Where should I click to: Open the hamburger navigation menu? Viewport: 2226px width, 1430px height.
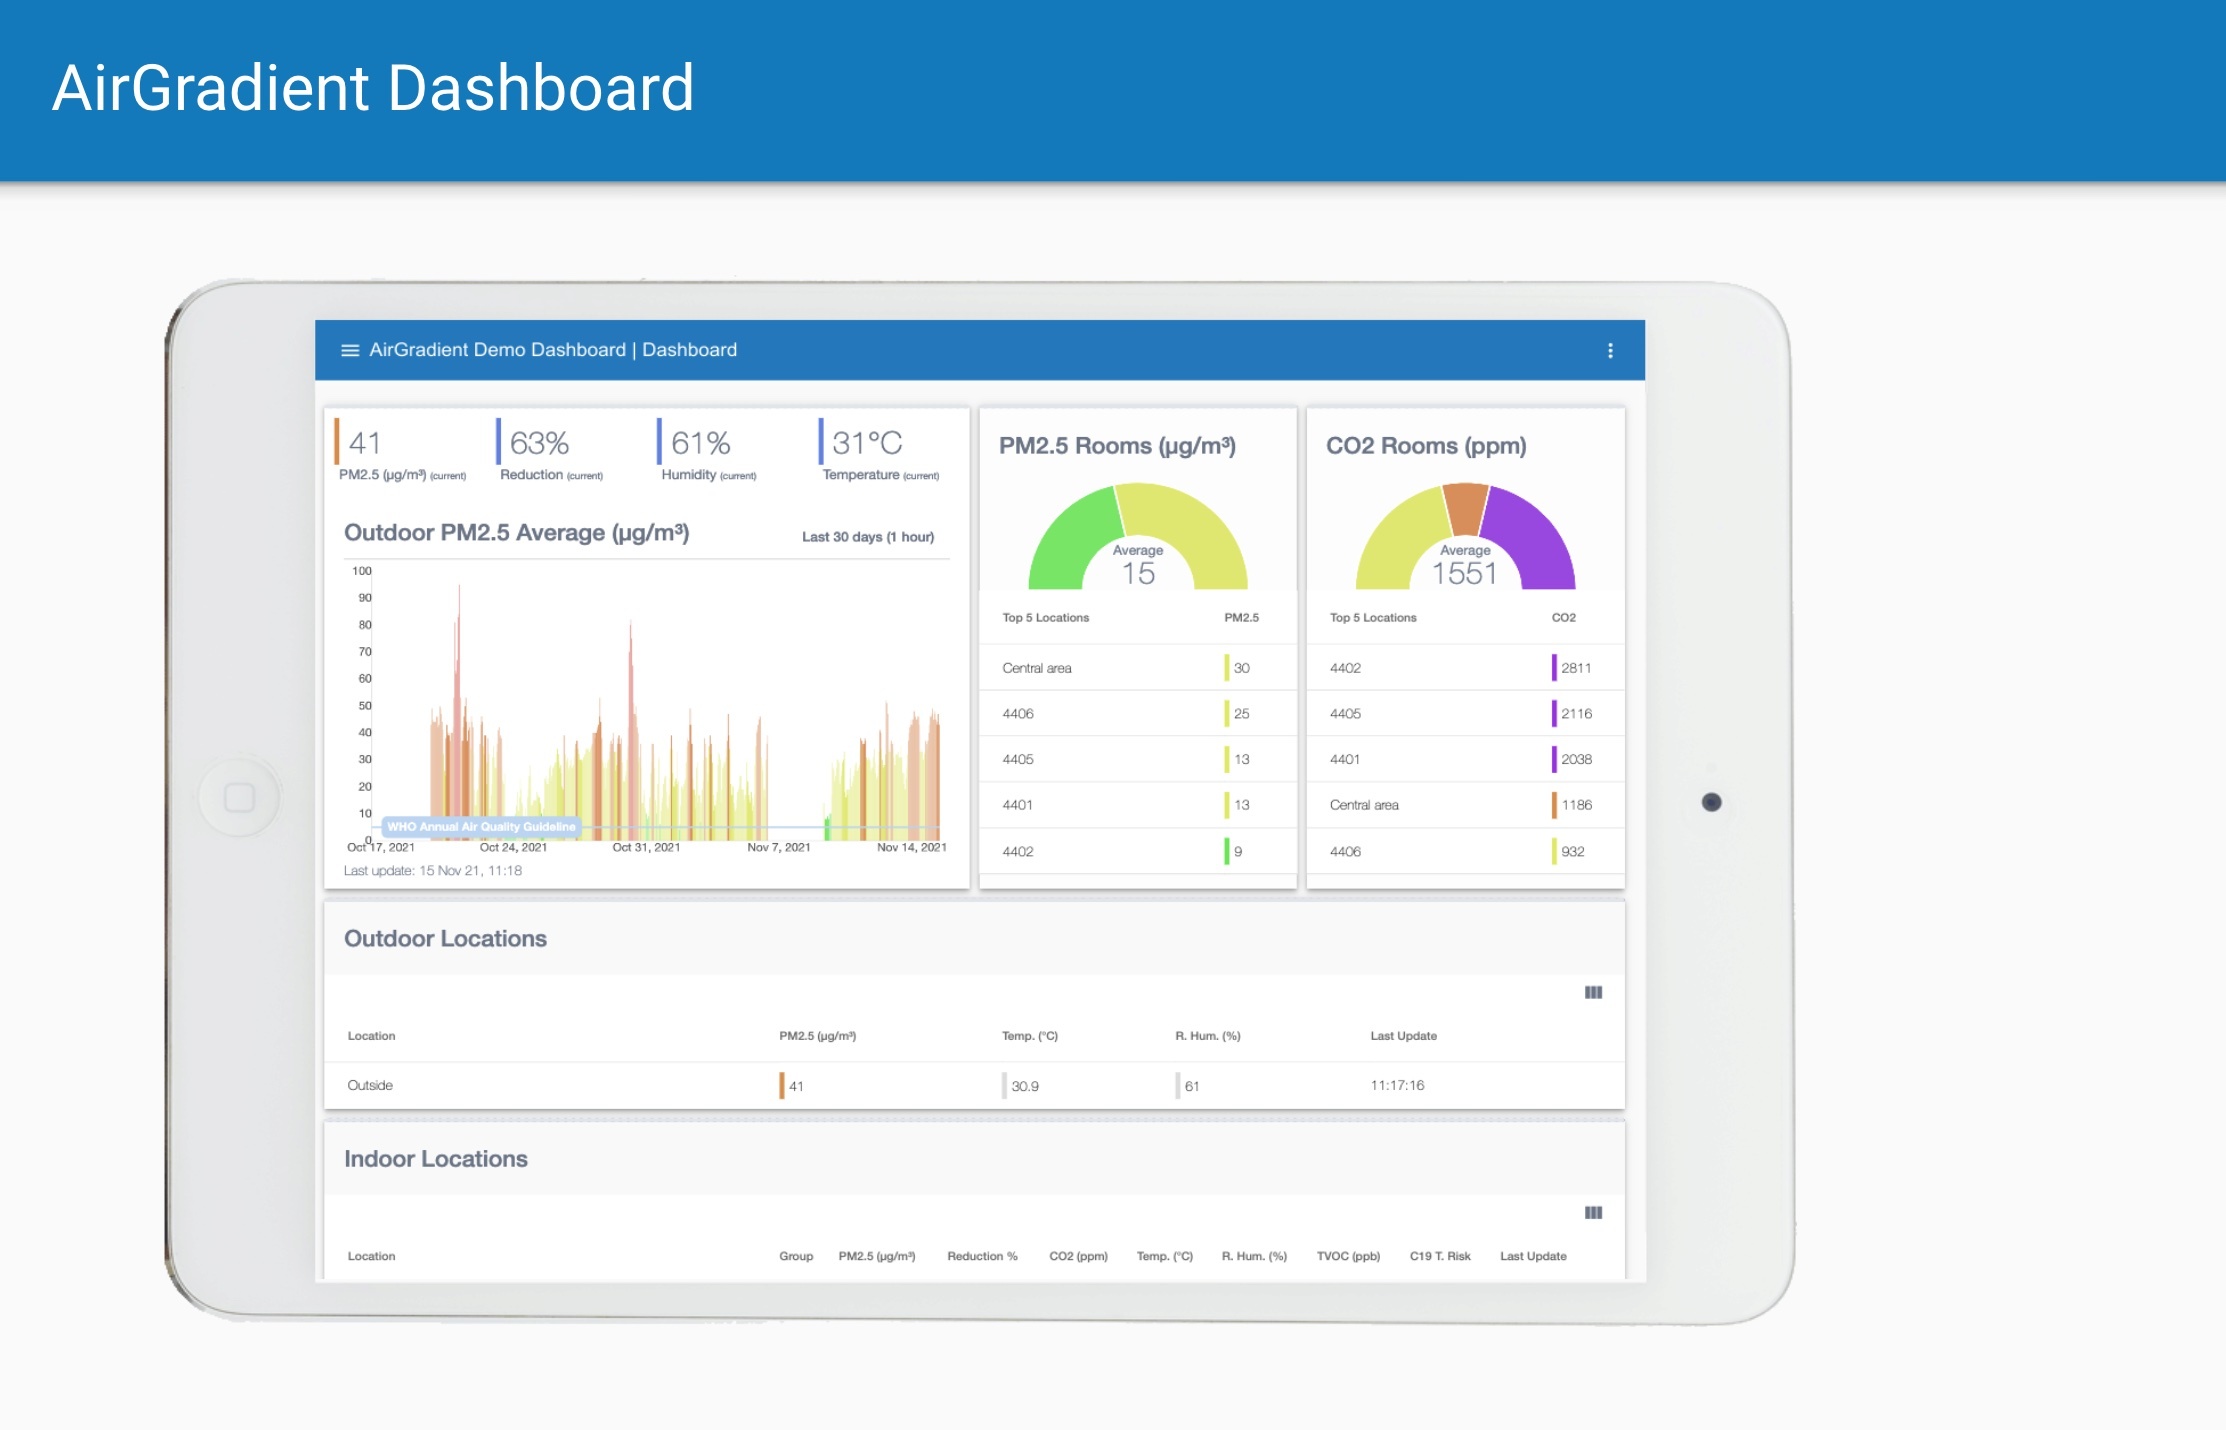coord(350,350)
